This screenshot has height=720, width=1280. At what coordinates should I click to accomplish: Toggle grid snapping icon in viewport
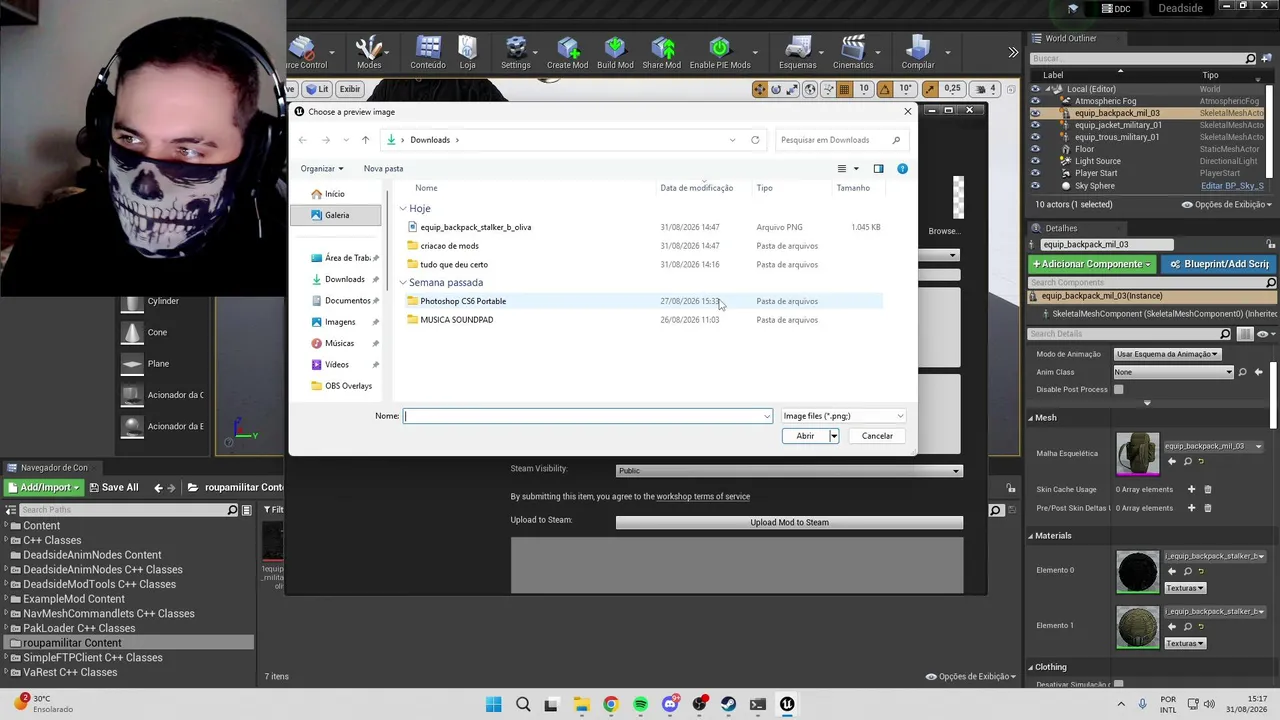pos(844,89)
